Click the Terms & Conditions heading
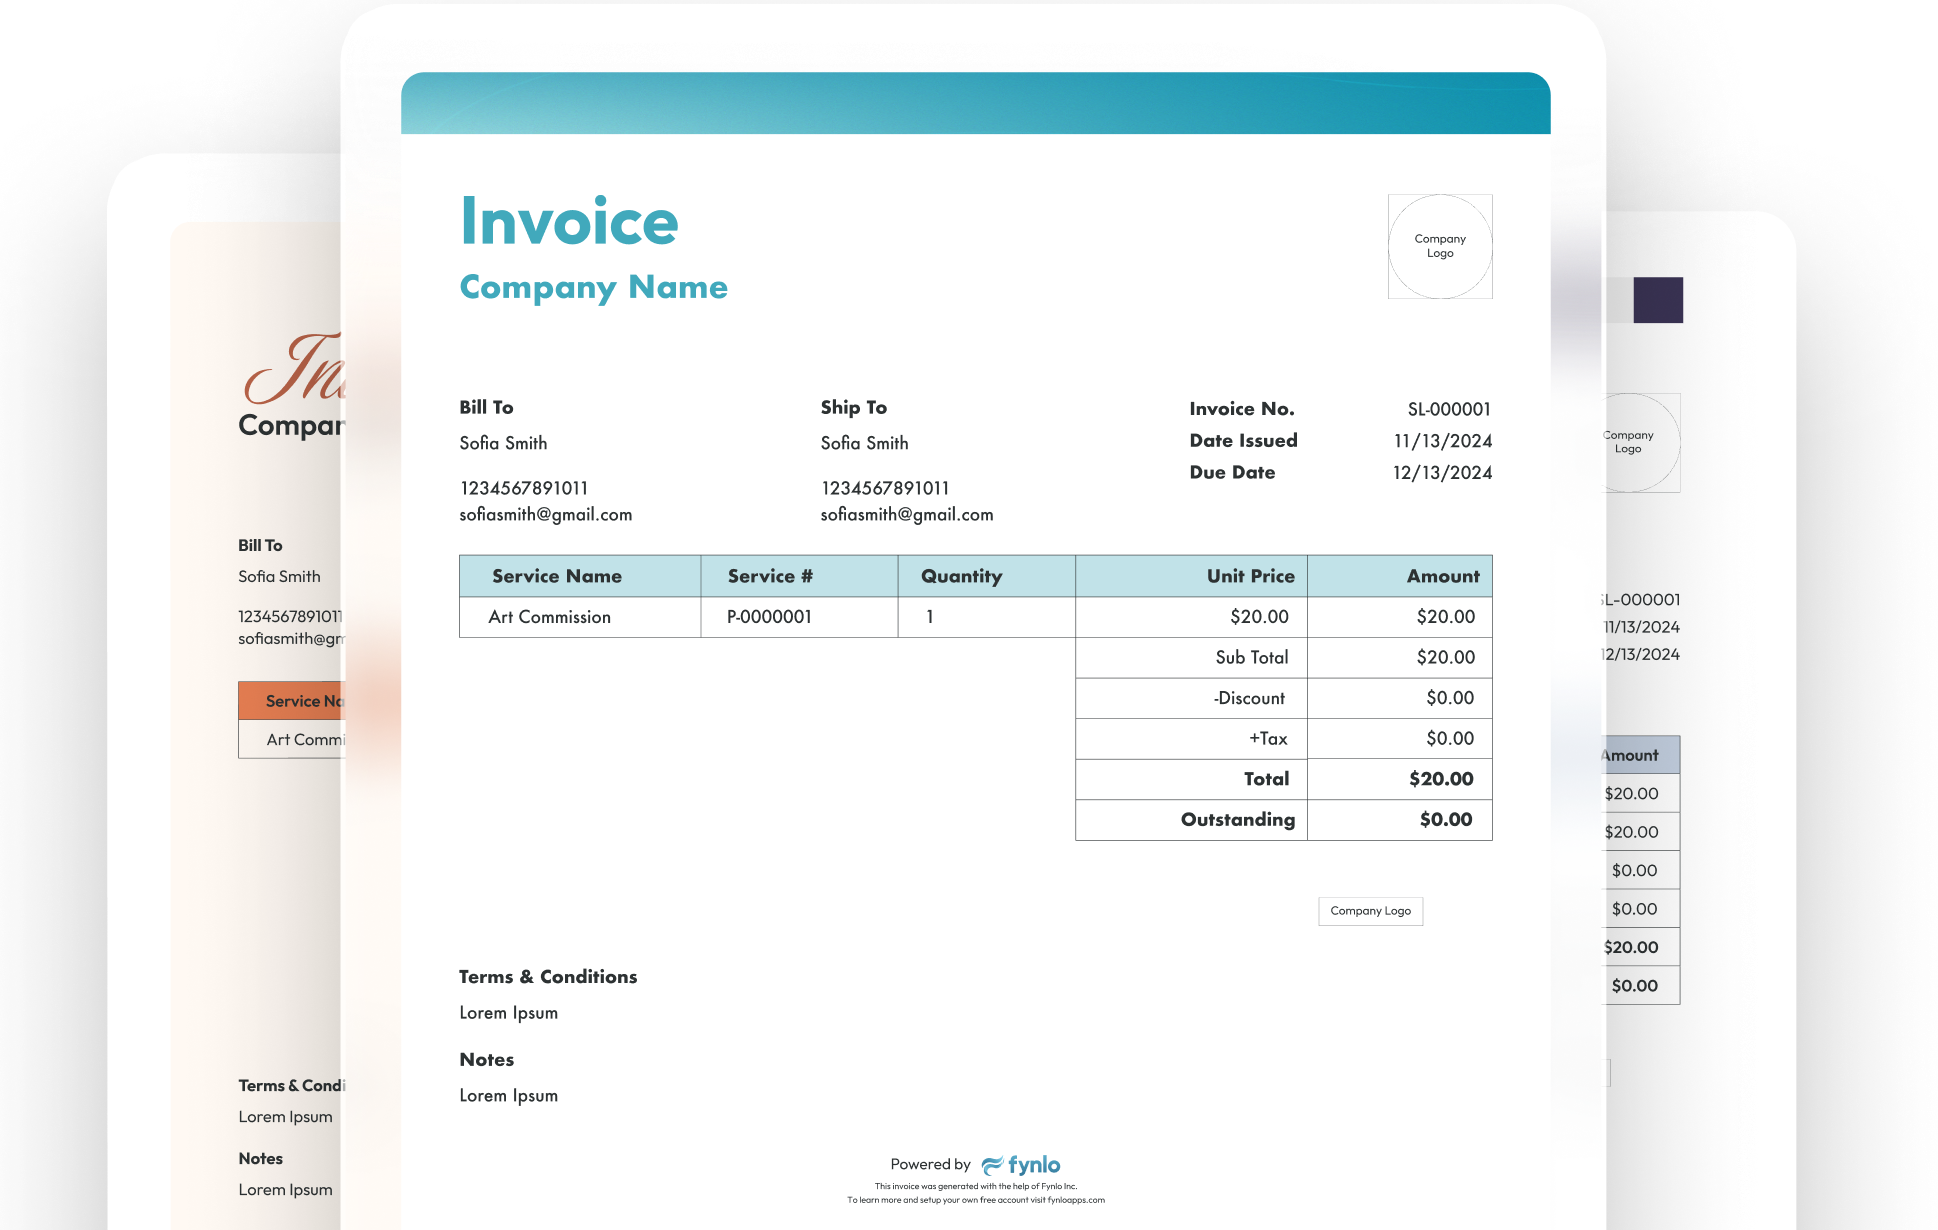This screenshot has height=1230, width=1938. click(x=548, y=977)
